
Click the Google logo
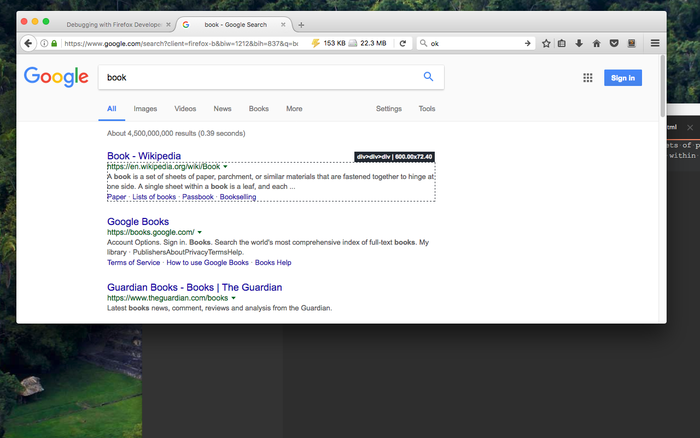coord(56,77)
